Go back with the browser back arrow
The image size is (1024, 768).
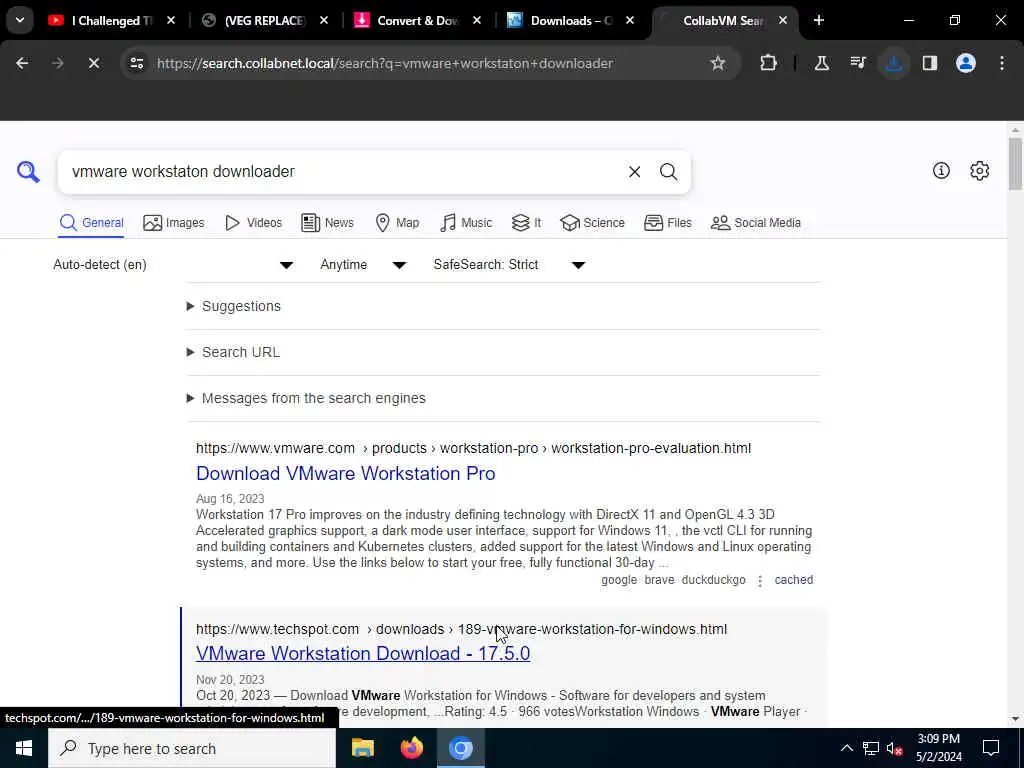(x=22, y=63)
